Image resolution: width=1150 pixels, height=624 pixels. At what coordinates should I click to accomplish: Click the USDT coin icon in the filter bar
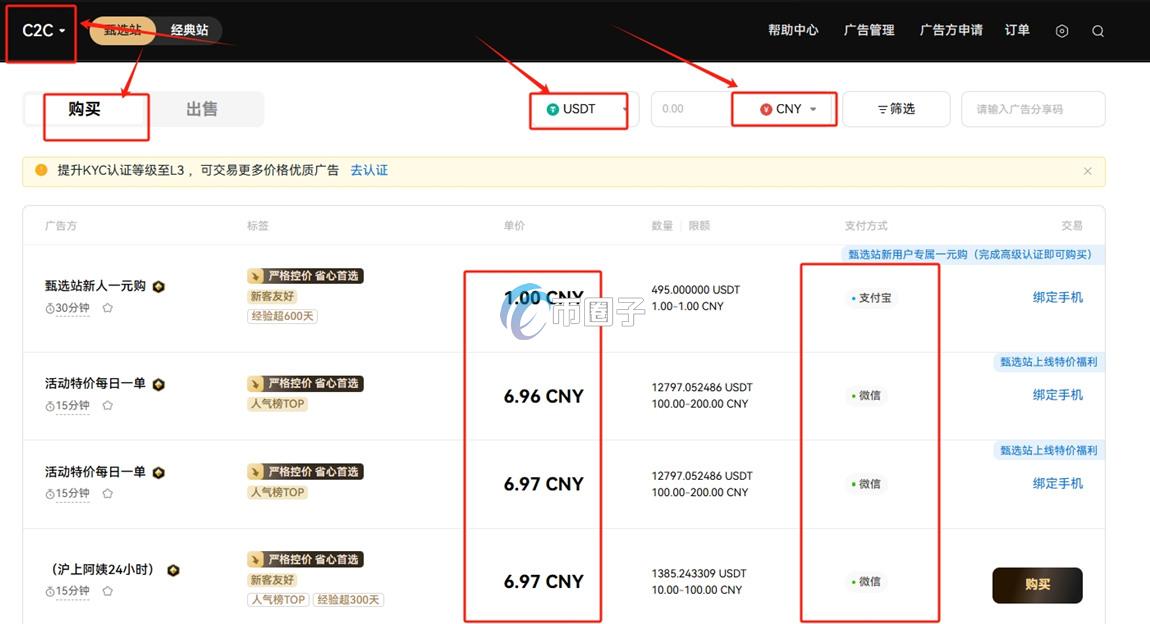pos(553,110)
